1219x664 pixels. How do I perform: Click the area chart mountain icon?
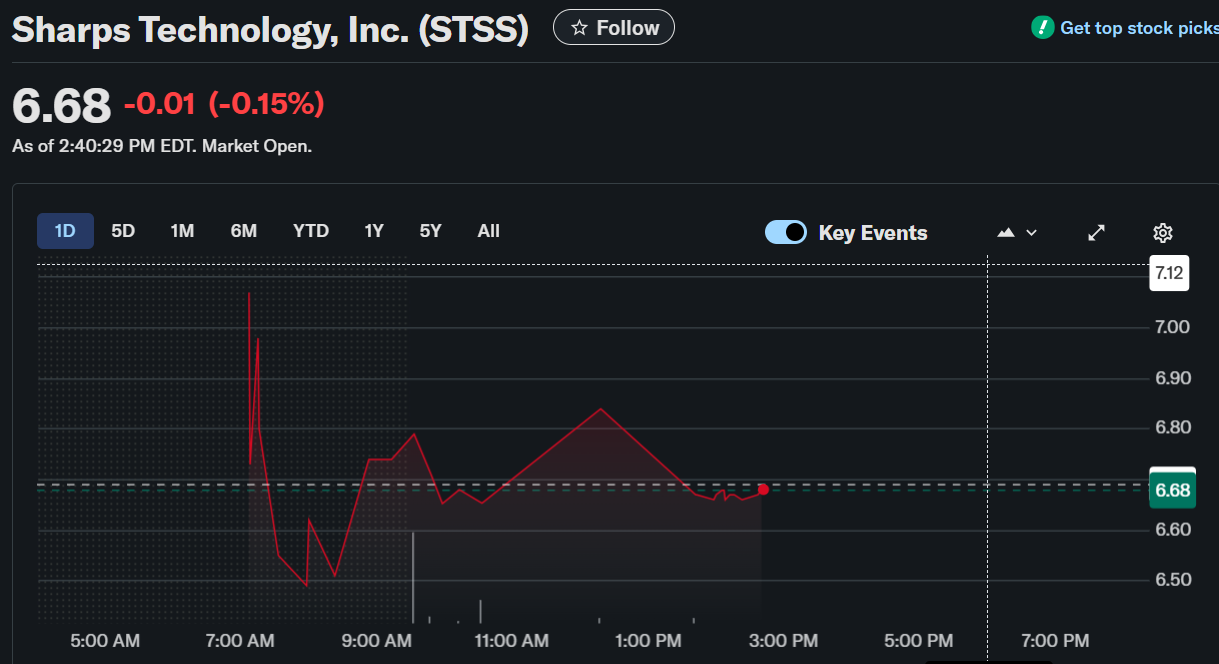(x=1007, y=232)
